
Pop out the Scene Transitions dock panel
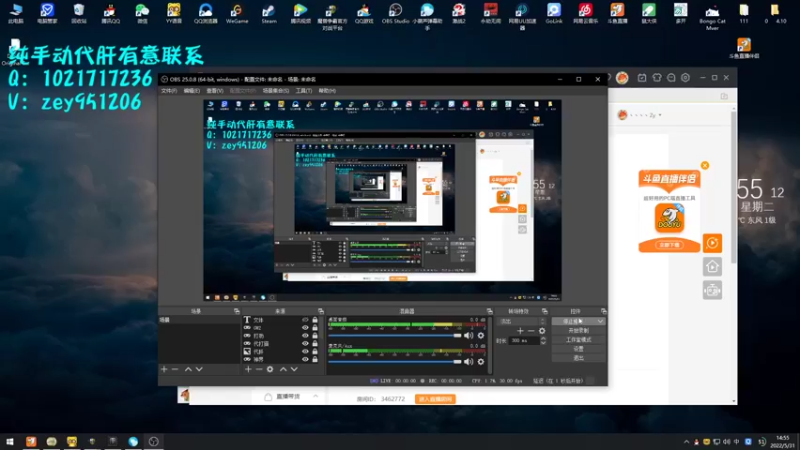tap(544, 311)
